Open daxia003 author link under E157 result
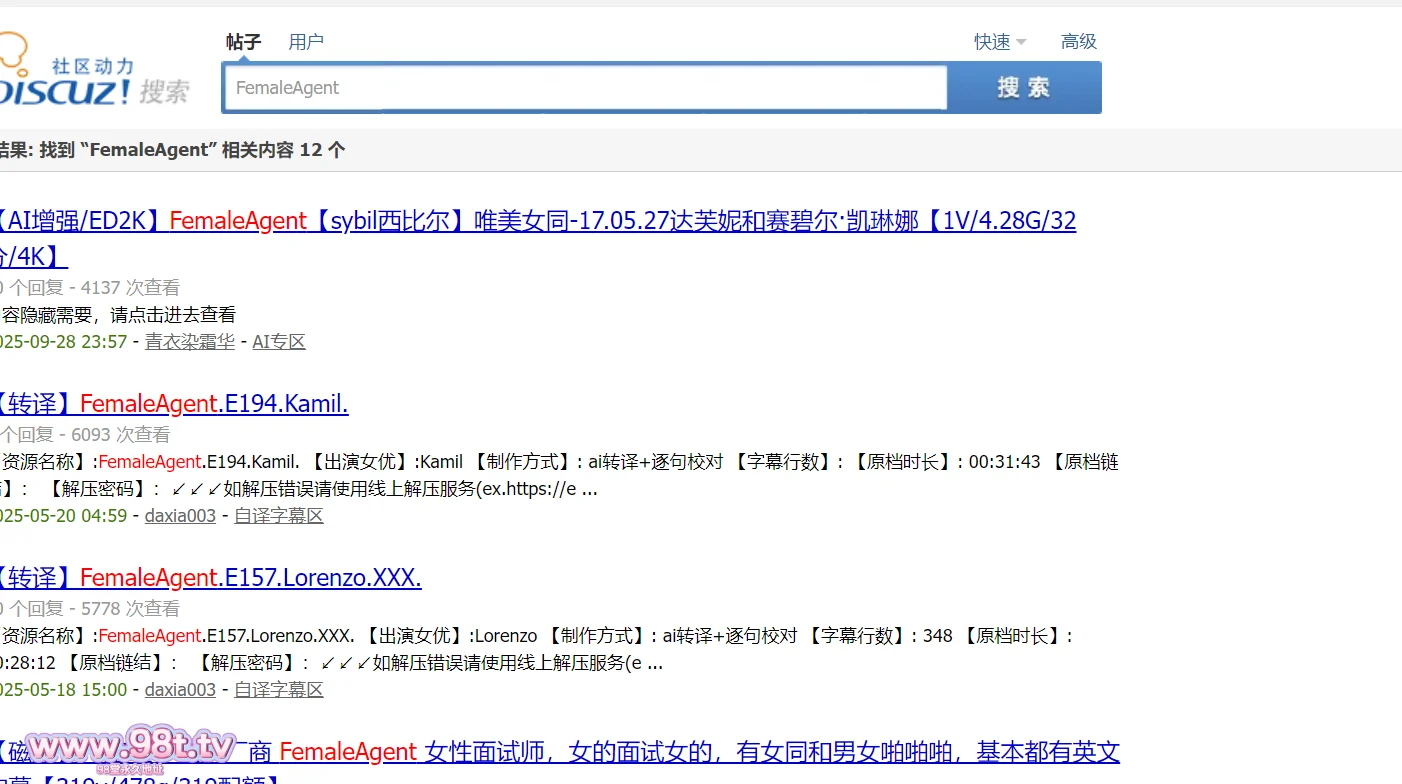The image size is (1402, 784). pos(180,690)
